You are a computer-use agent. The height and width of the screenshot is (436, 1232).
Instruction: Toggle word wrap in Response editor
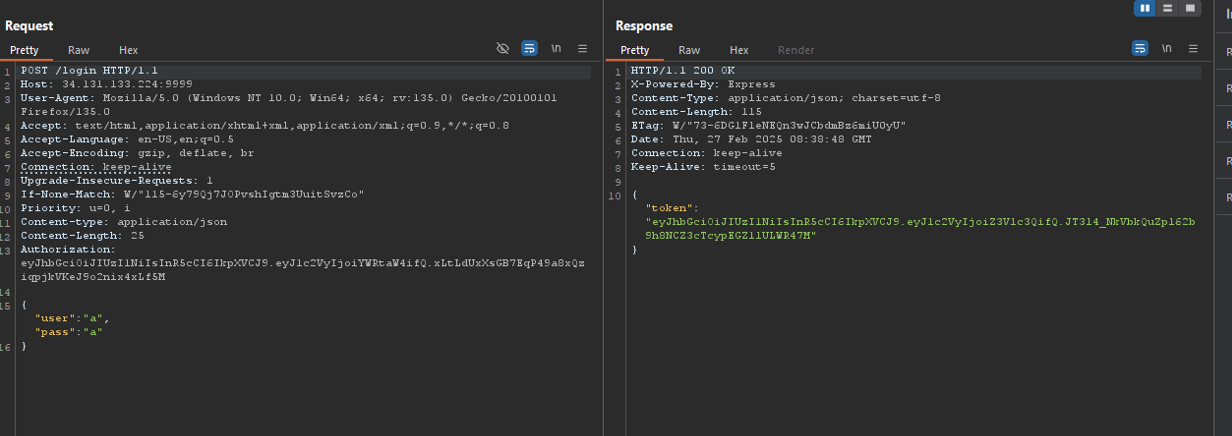[1139, 48]
